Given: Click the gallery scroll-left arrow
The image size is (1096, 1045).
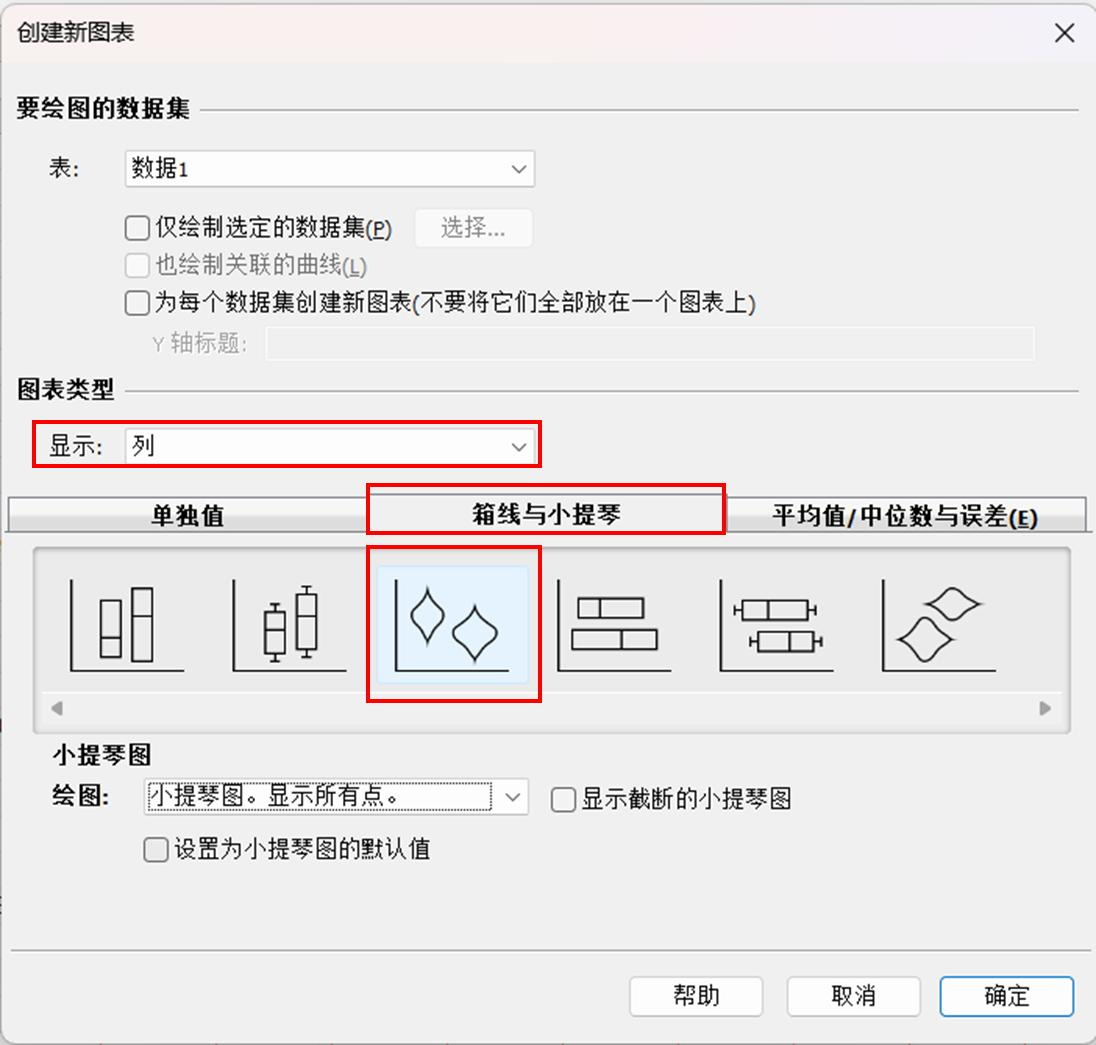Looking at the screenshot, I should [57, 708].
